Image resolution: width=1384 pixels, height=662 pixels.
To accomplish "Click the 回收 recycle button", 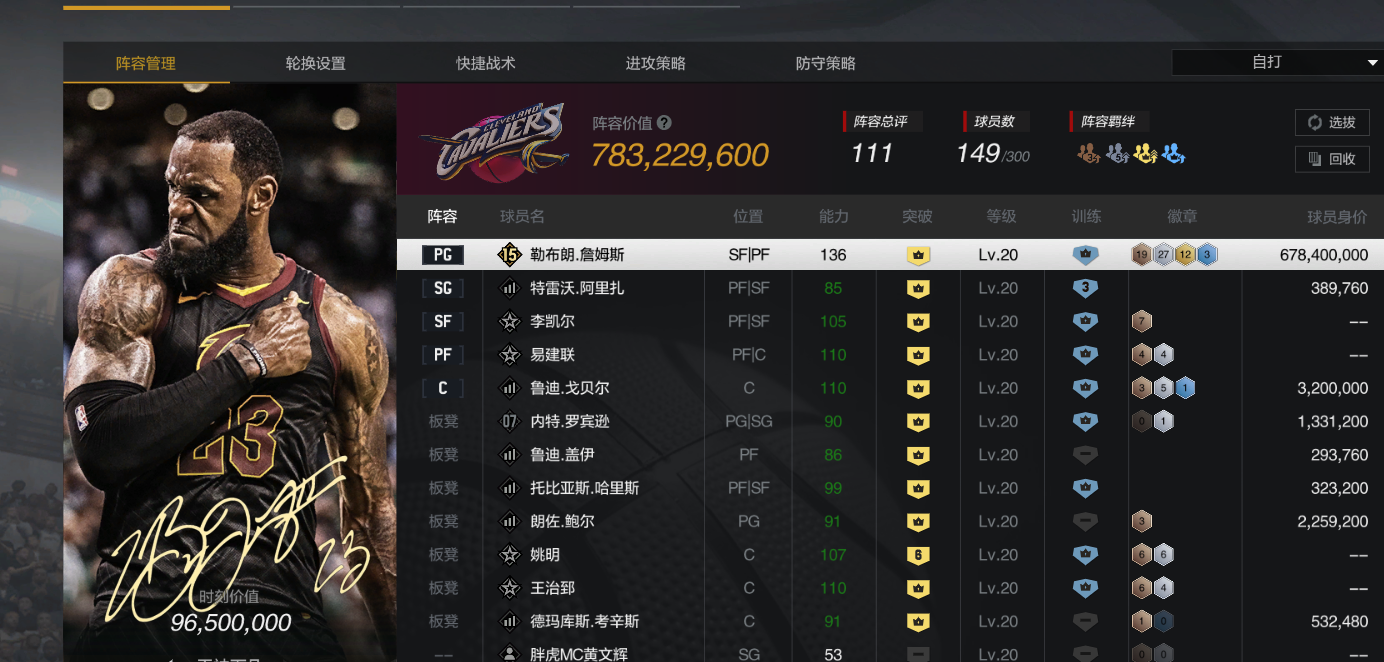I will tap(1332, 158).
